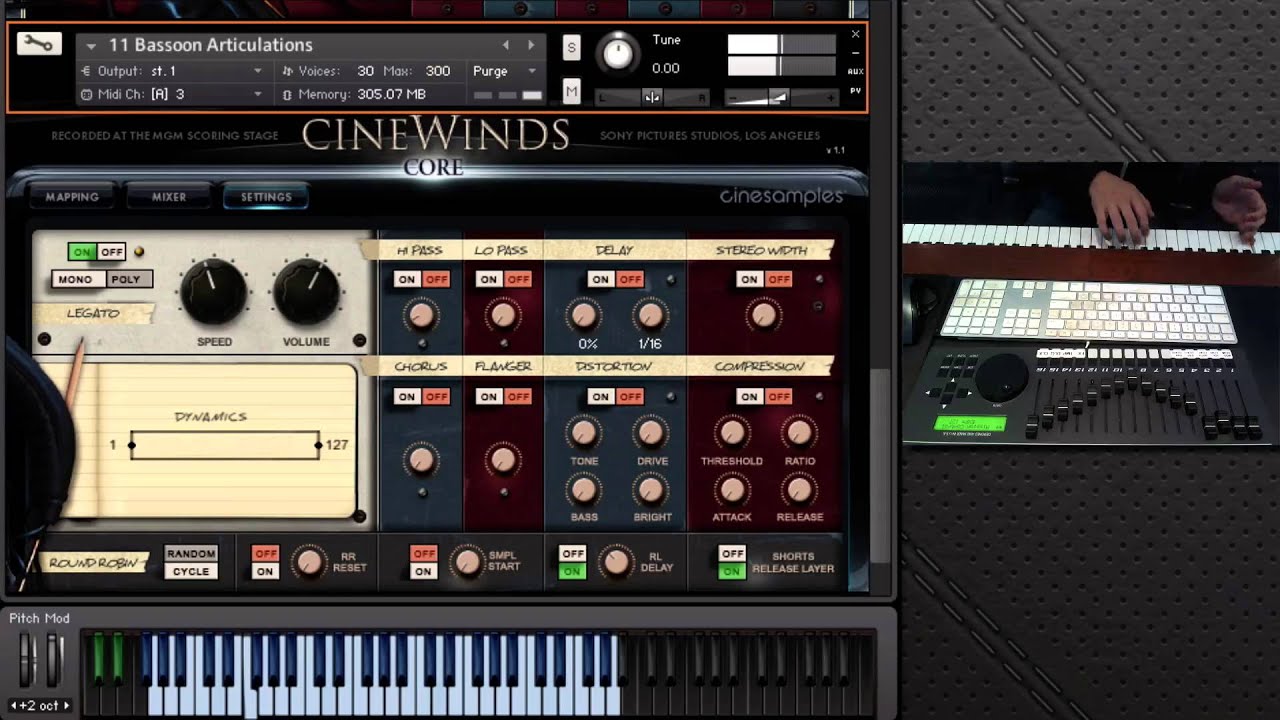Viewport: 1280px width, 720px height.
Task: Open the wrench instrument edit icon
Action: (x=39, y=44)
